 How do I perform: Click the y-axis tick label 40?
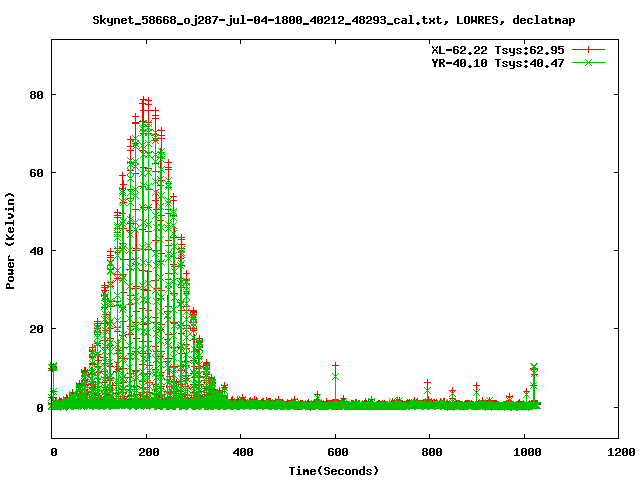36,251
